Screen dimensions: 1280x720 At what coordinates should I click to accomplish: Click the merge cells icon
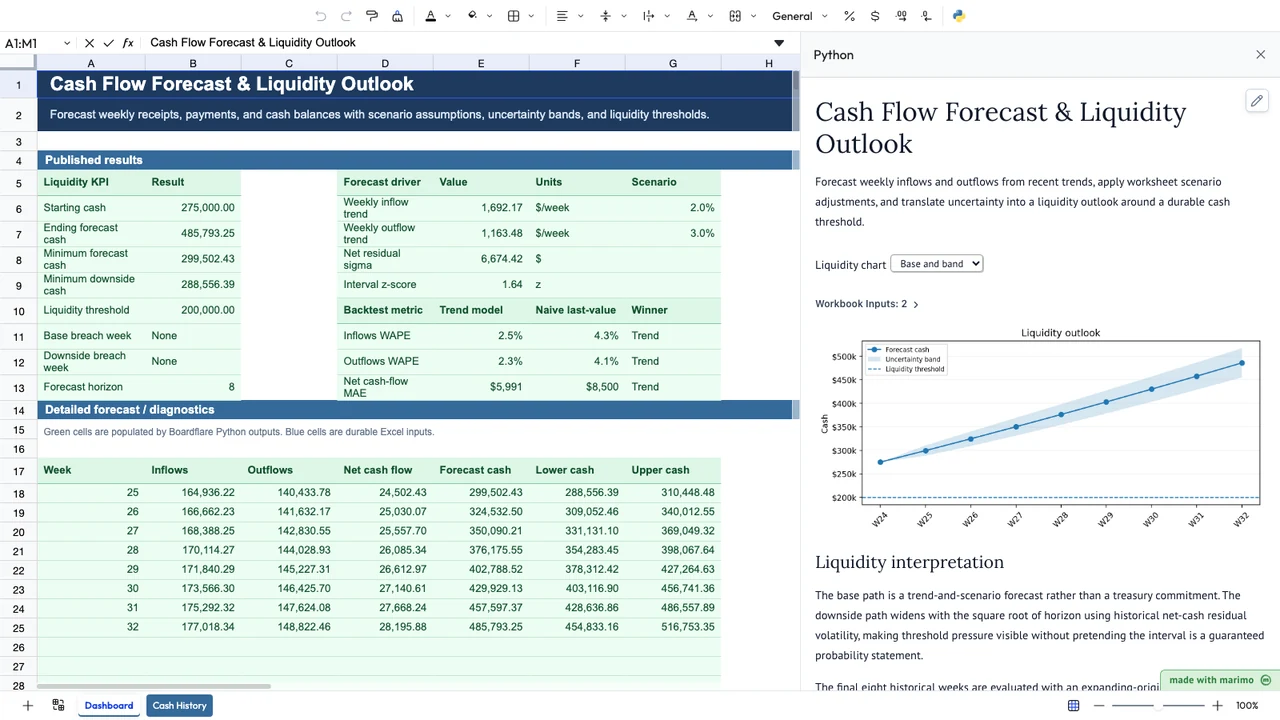pyautogui.click(x=735, y=16)
